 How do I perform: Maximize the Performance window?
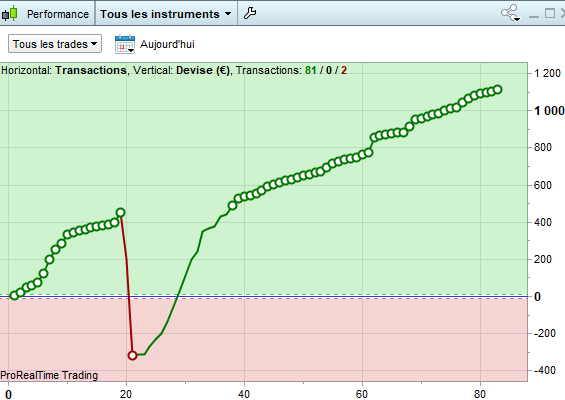pos(550,13)
